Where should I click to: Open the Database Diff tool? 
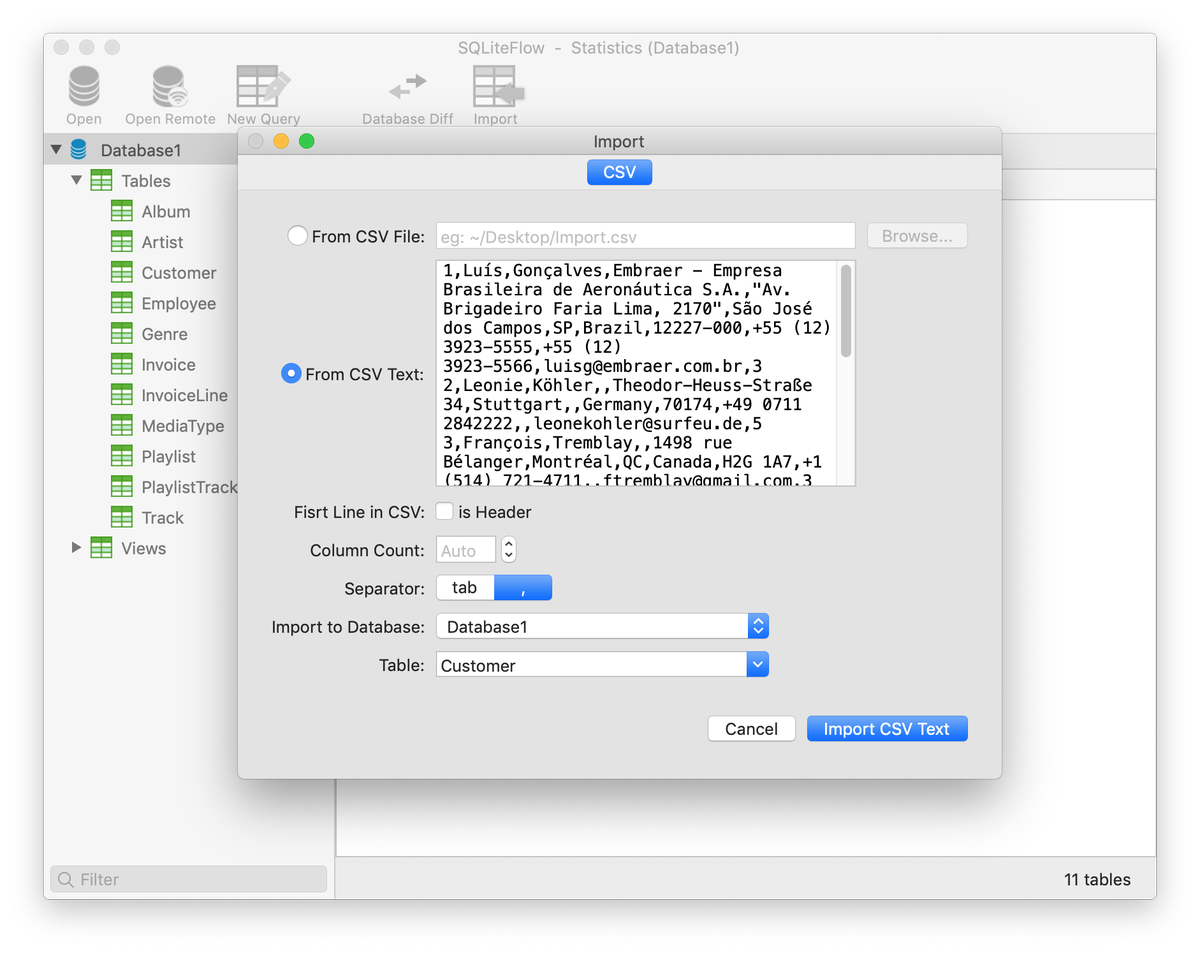coord(408,87)
